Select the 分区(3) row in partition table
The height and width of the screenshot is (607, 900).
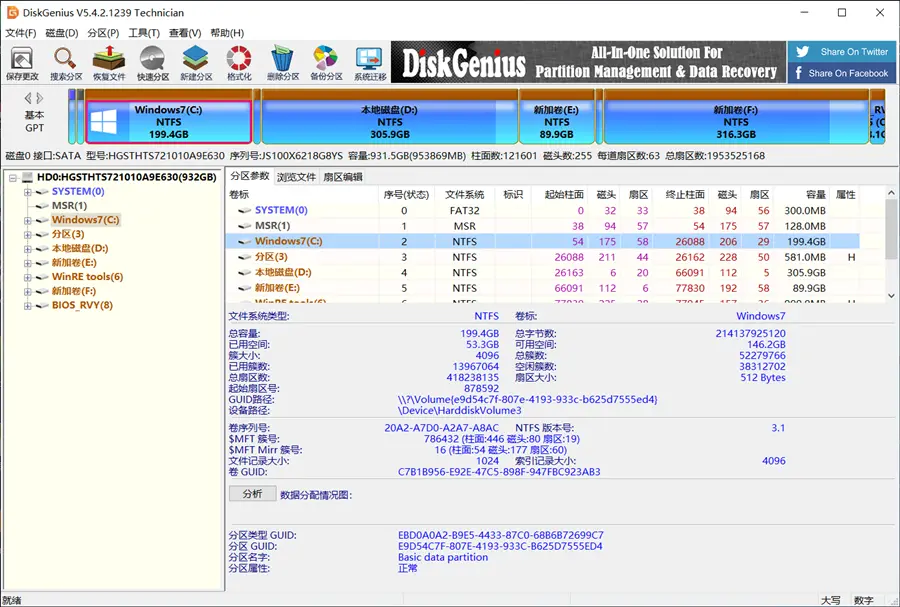(x=543, y=257)
